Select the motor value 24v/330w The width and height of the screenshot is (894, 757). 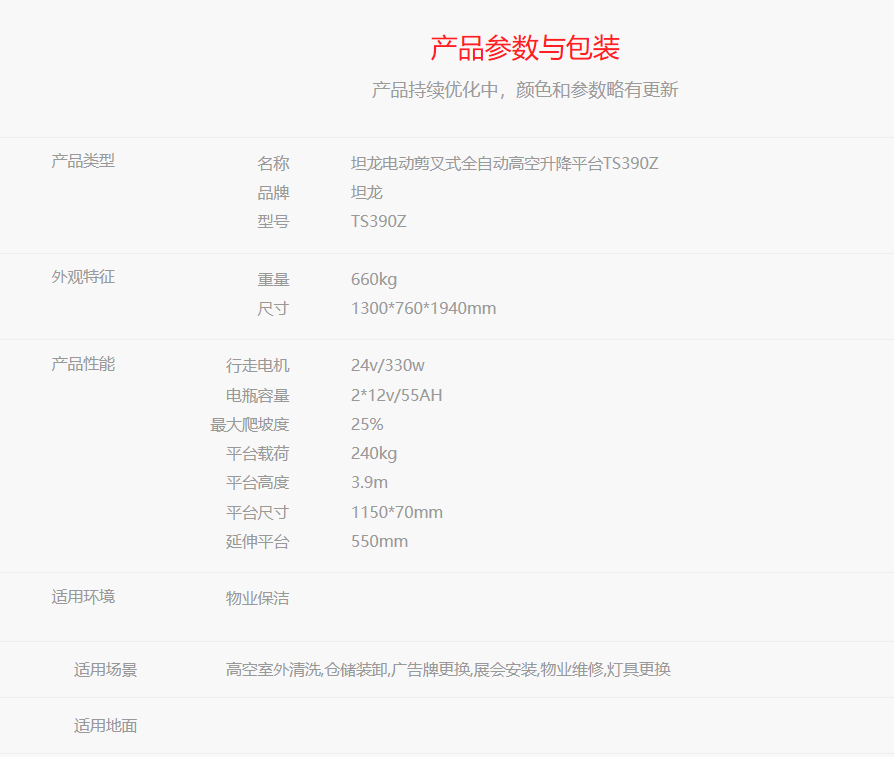pos(388,365)
